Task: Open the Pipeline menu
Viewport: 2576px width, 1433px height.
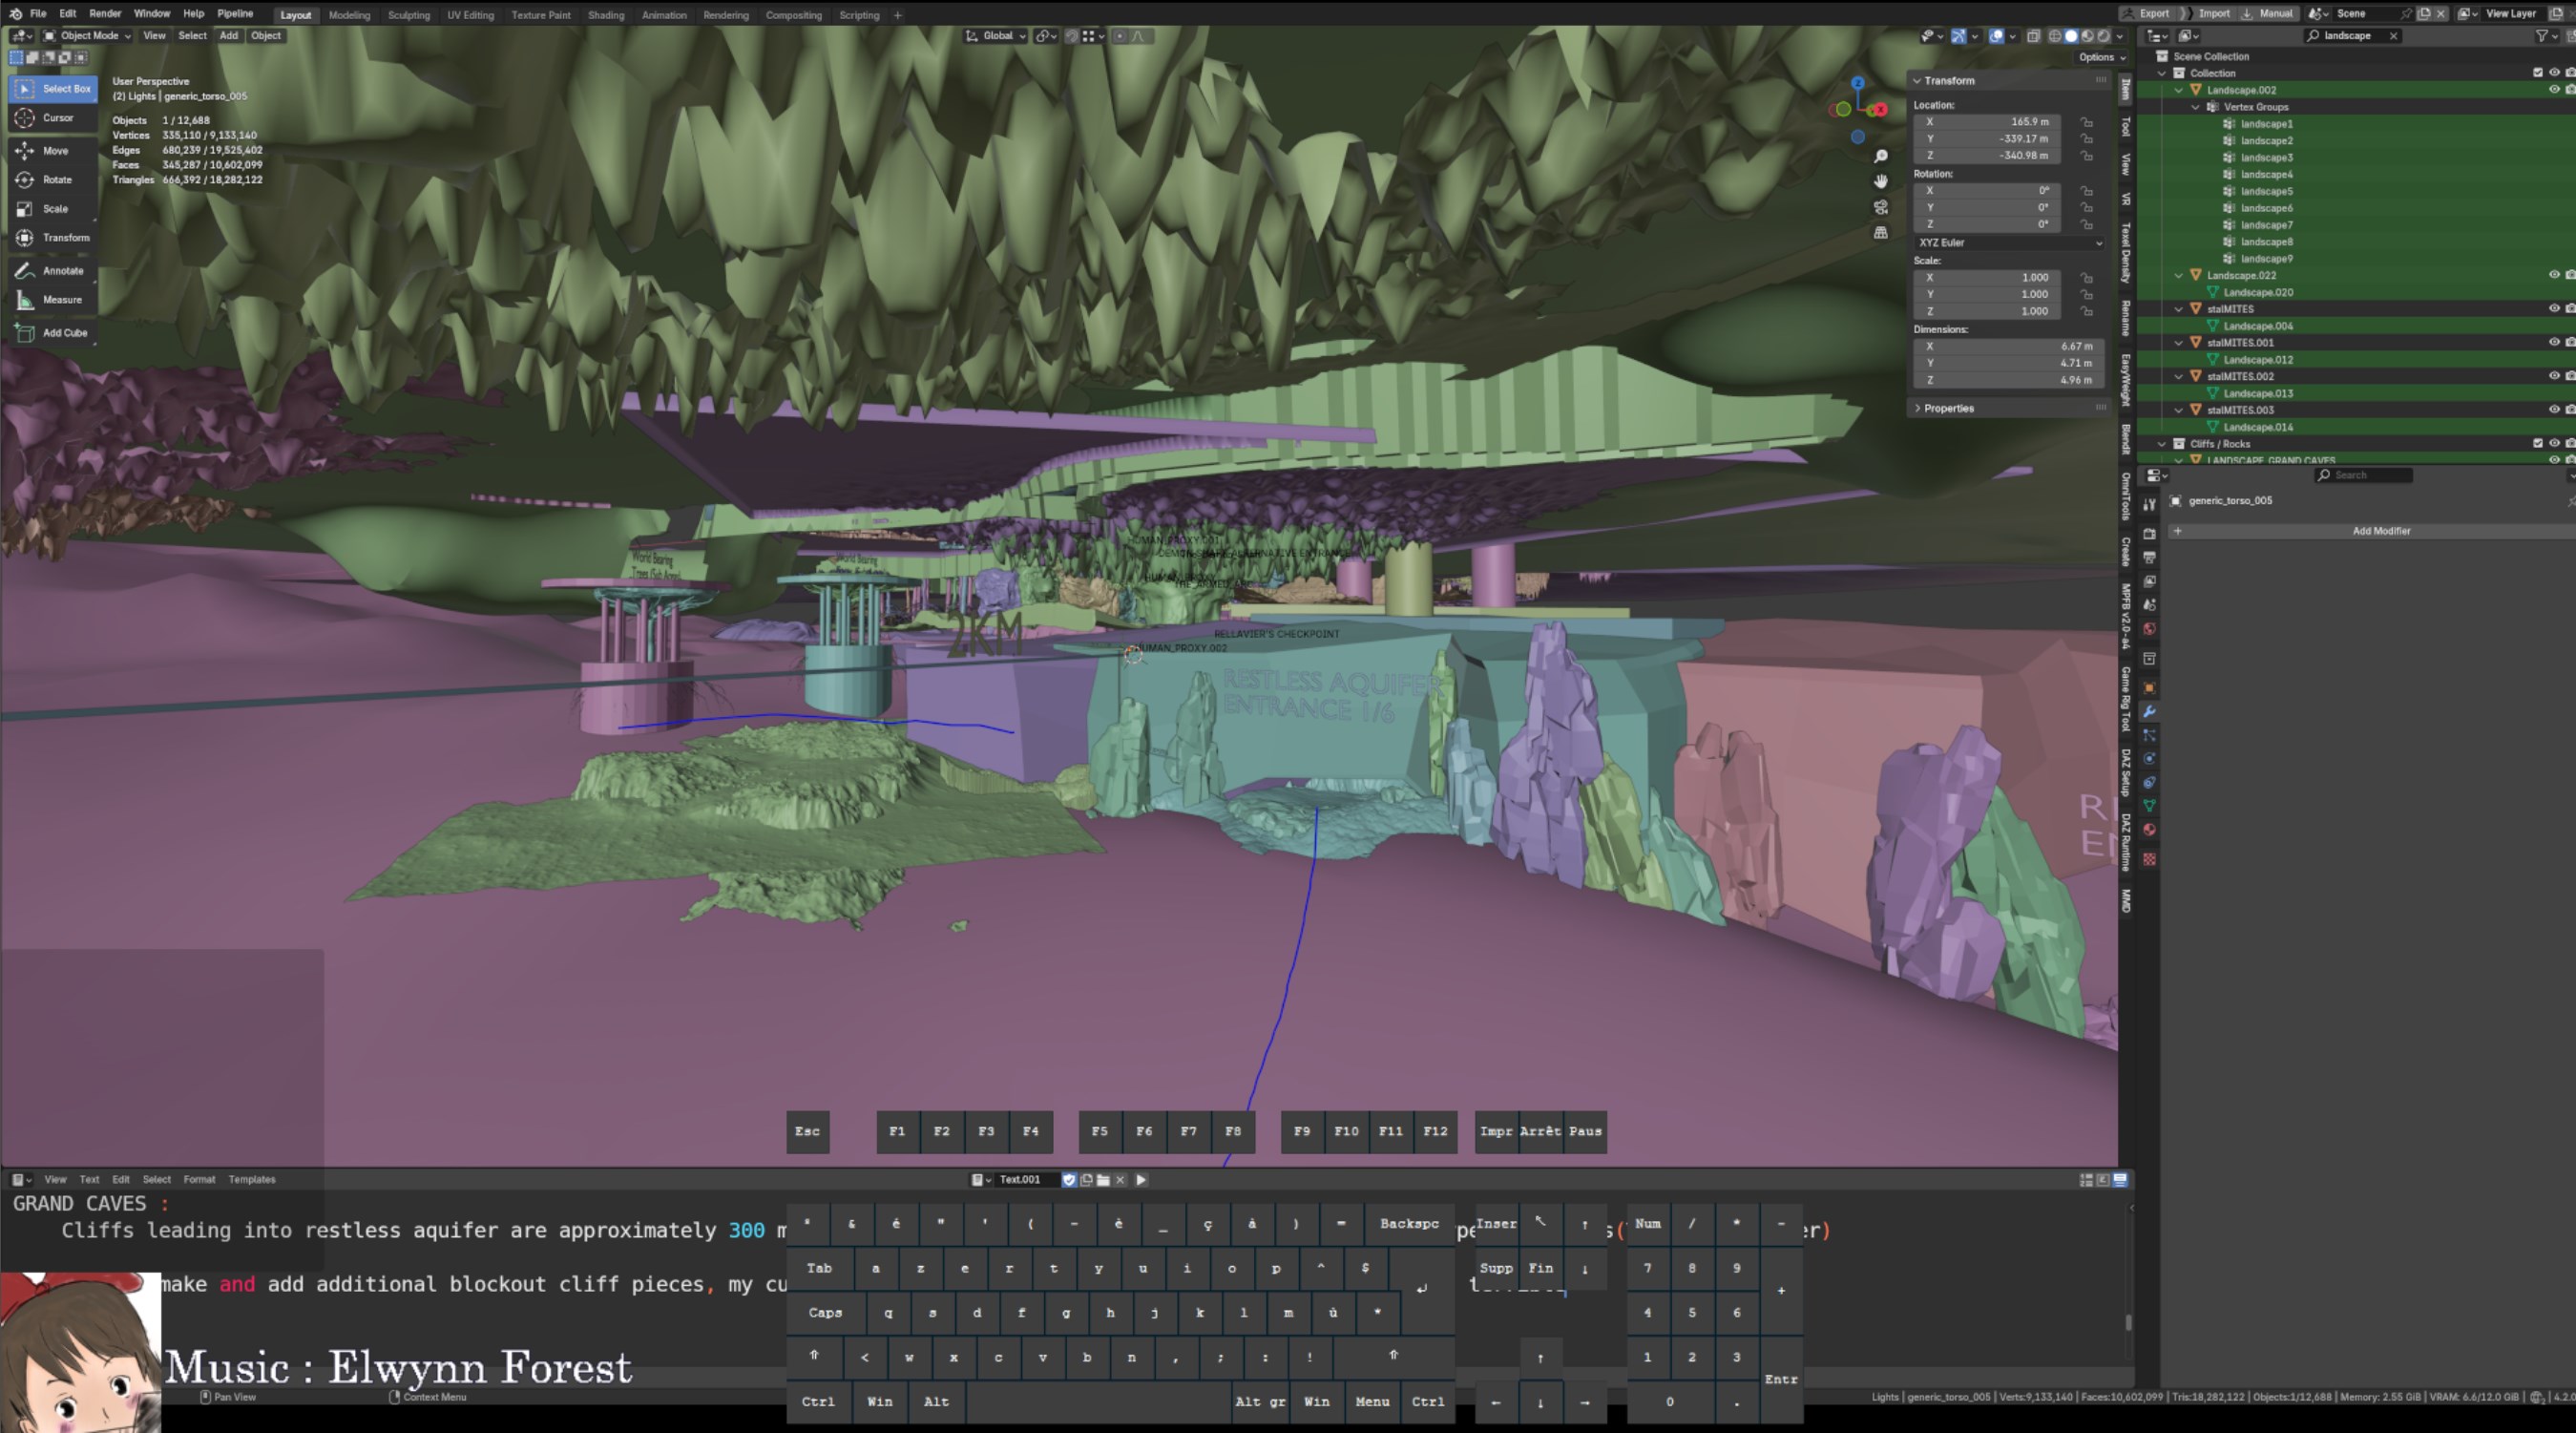Action: pos(235,14)
